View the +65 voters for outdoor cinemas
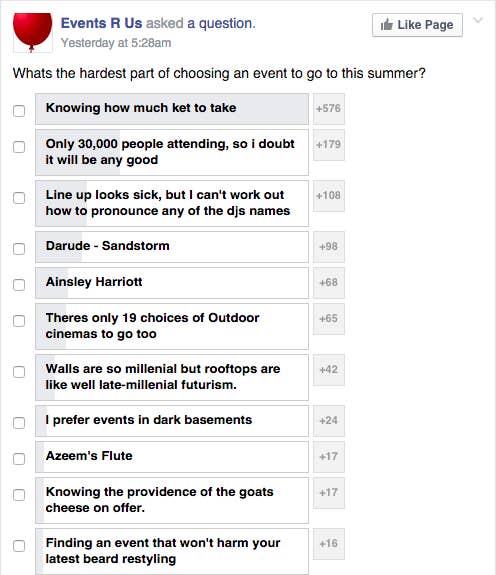This screenshot has width=496, height=575. click(x=329, y=319)
